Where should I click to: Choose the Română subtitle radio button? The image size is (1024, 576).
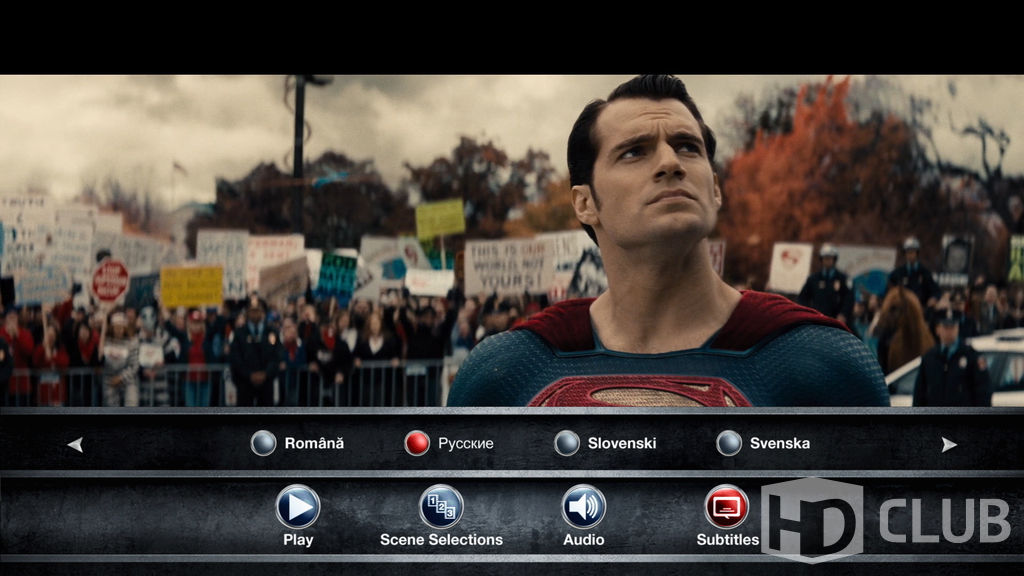[264, 443]
